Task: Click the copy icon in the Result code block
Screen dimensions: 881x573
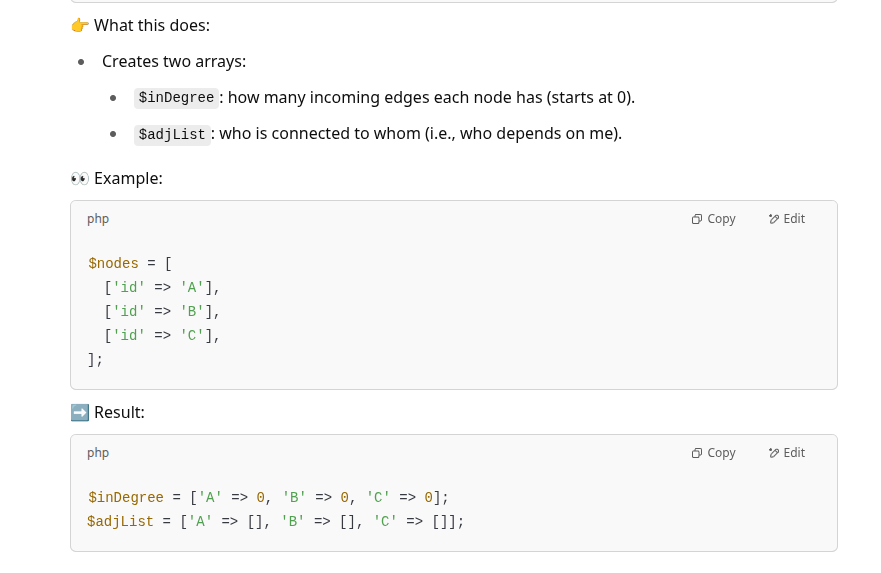Action: pyautogui.click(x=696, y=453)
